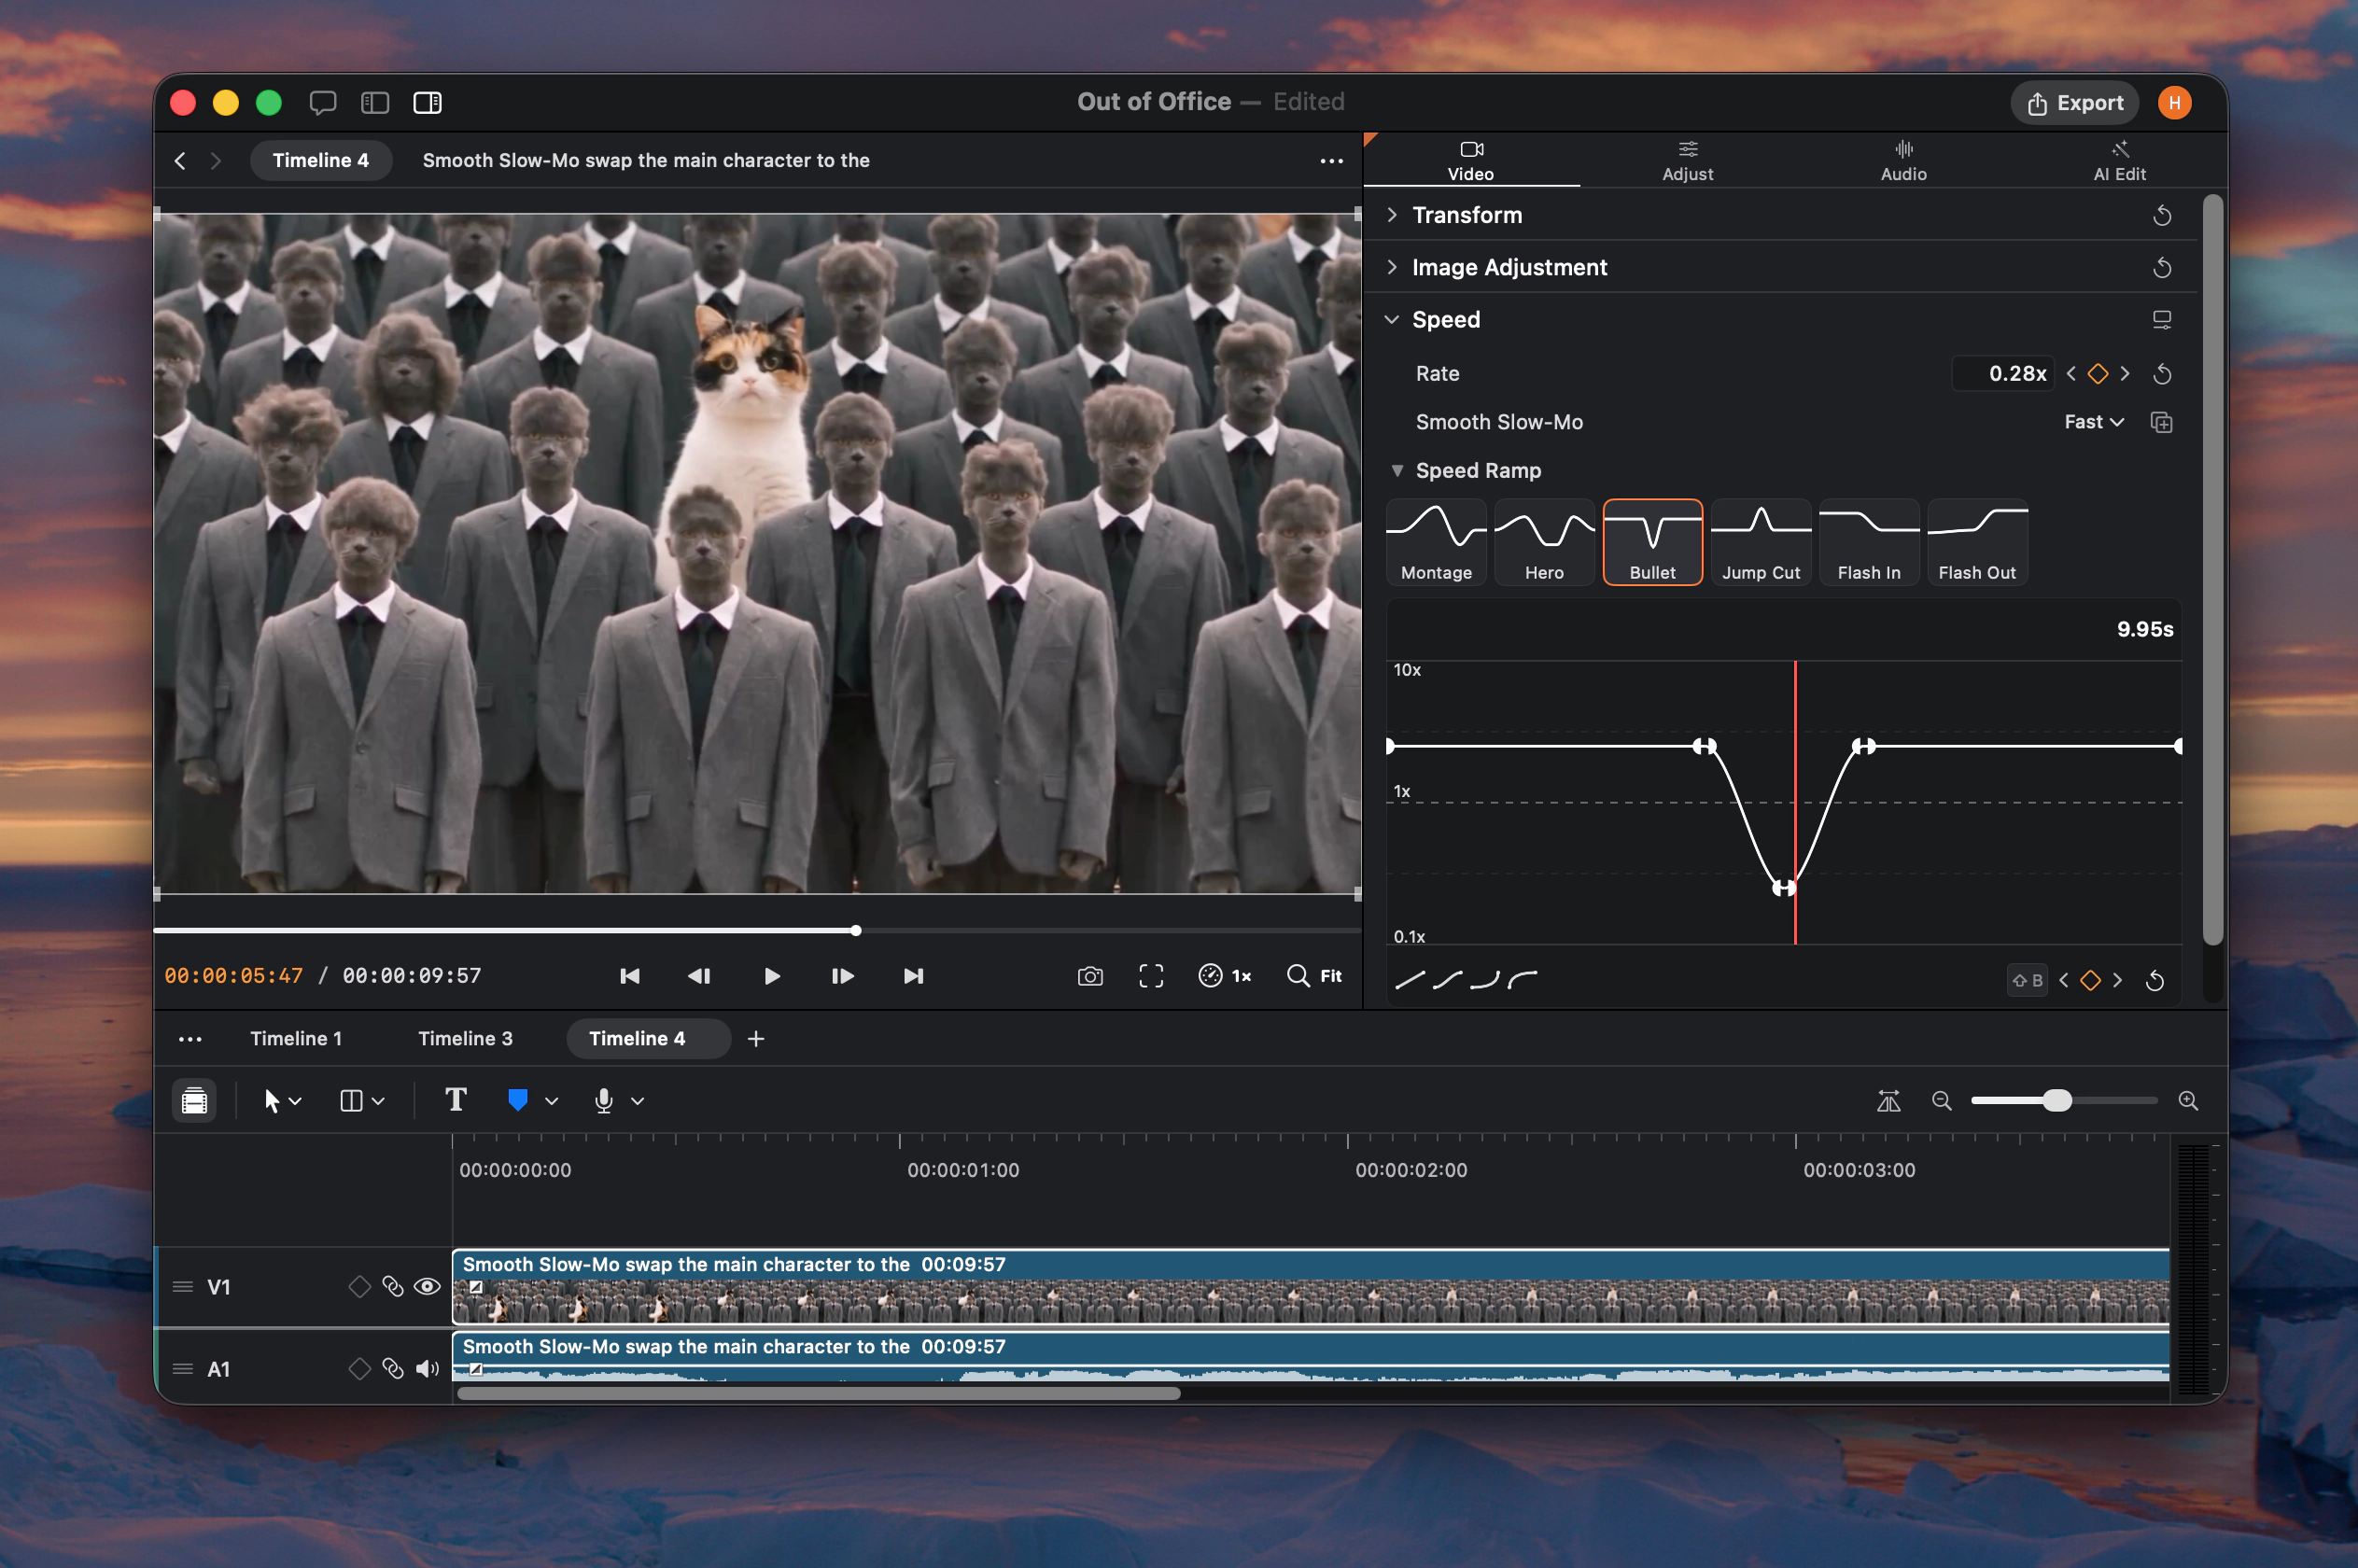Collapse the Speed Ramp disclosure triangle
Image resolution: width=2358 pixels, height=1568 pixels.
(1397, 470)
